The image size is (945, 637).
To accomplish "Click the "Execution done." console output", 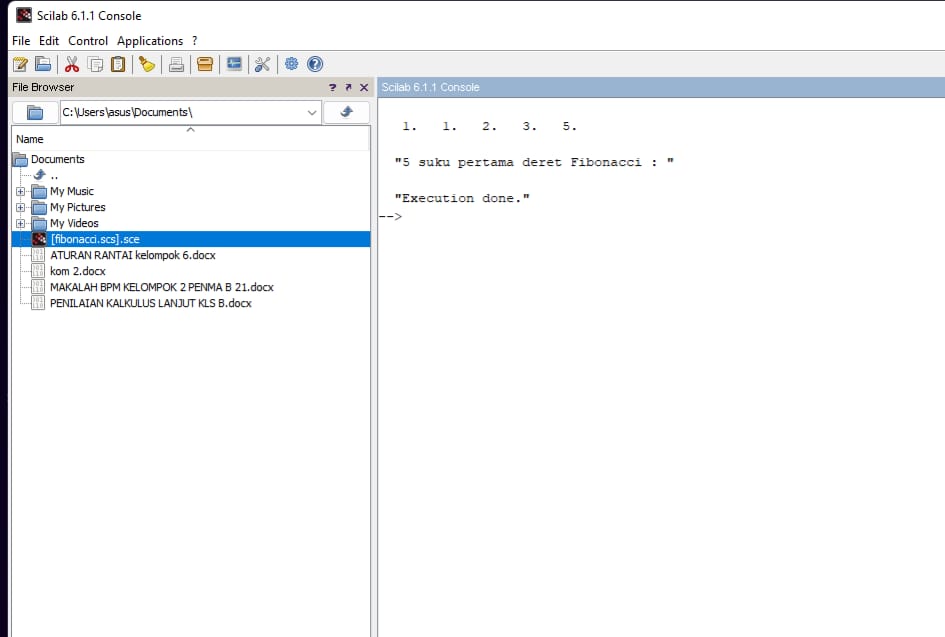I will click(462, 198).
